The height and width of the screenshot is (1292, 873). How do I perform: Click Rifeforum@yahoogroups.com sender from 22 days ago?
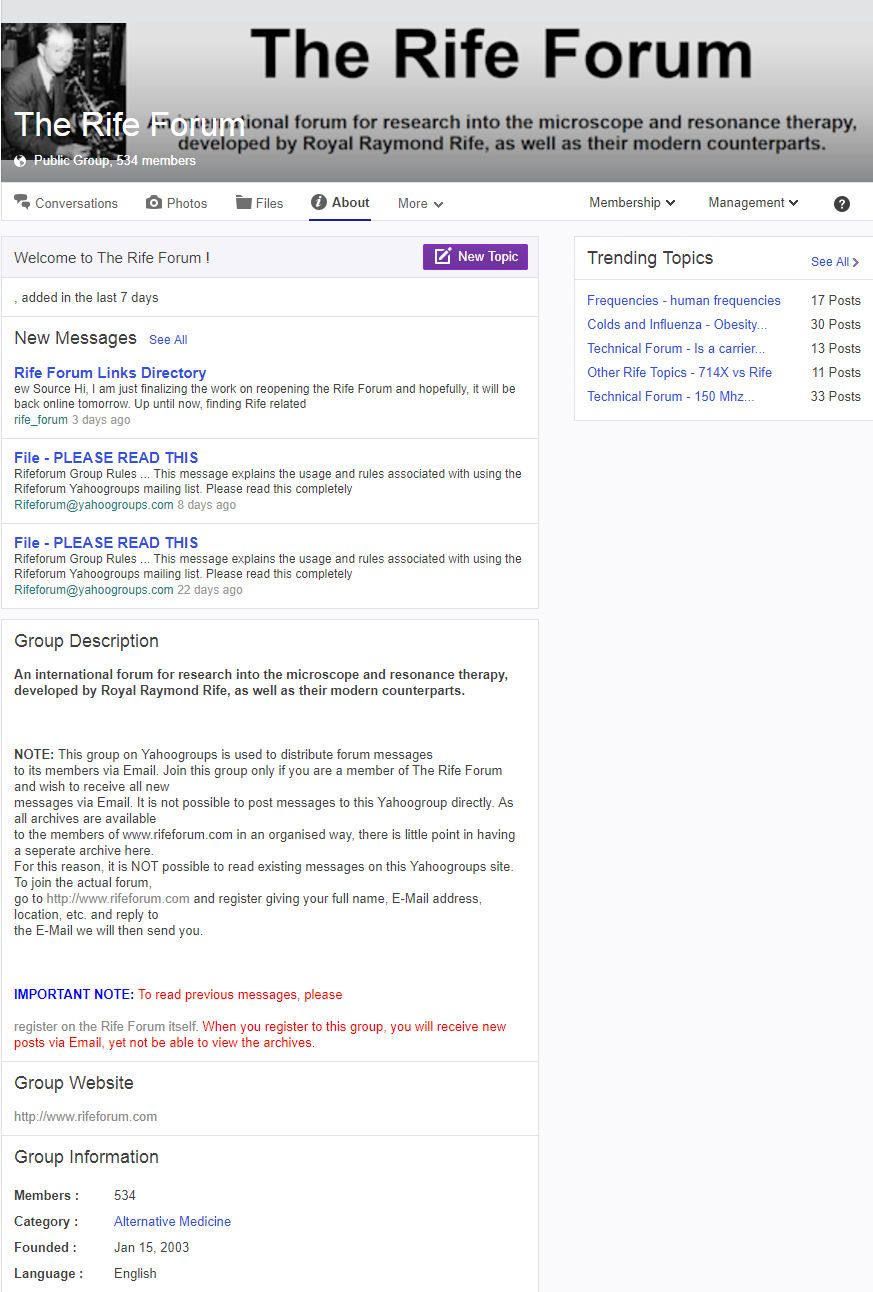pyautogui.click(x=94, y=590)
